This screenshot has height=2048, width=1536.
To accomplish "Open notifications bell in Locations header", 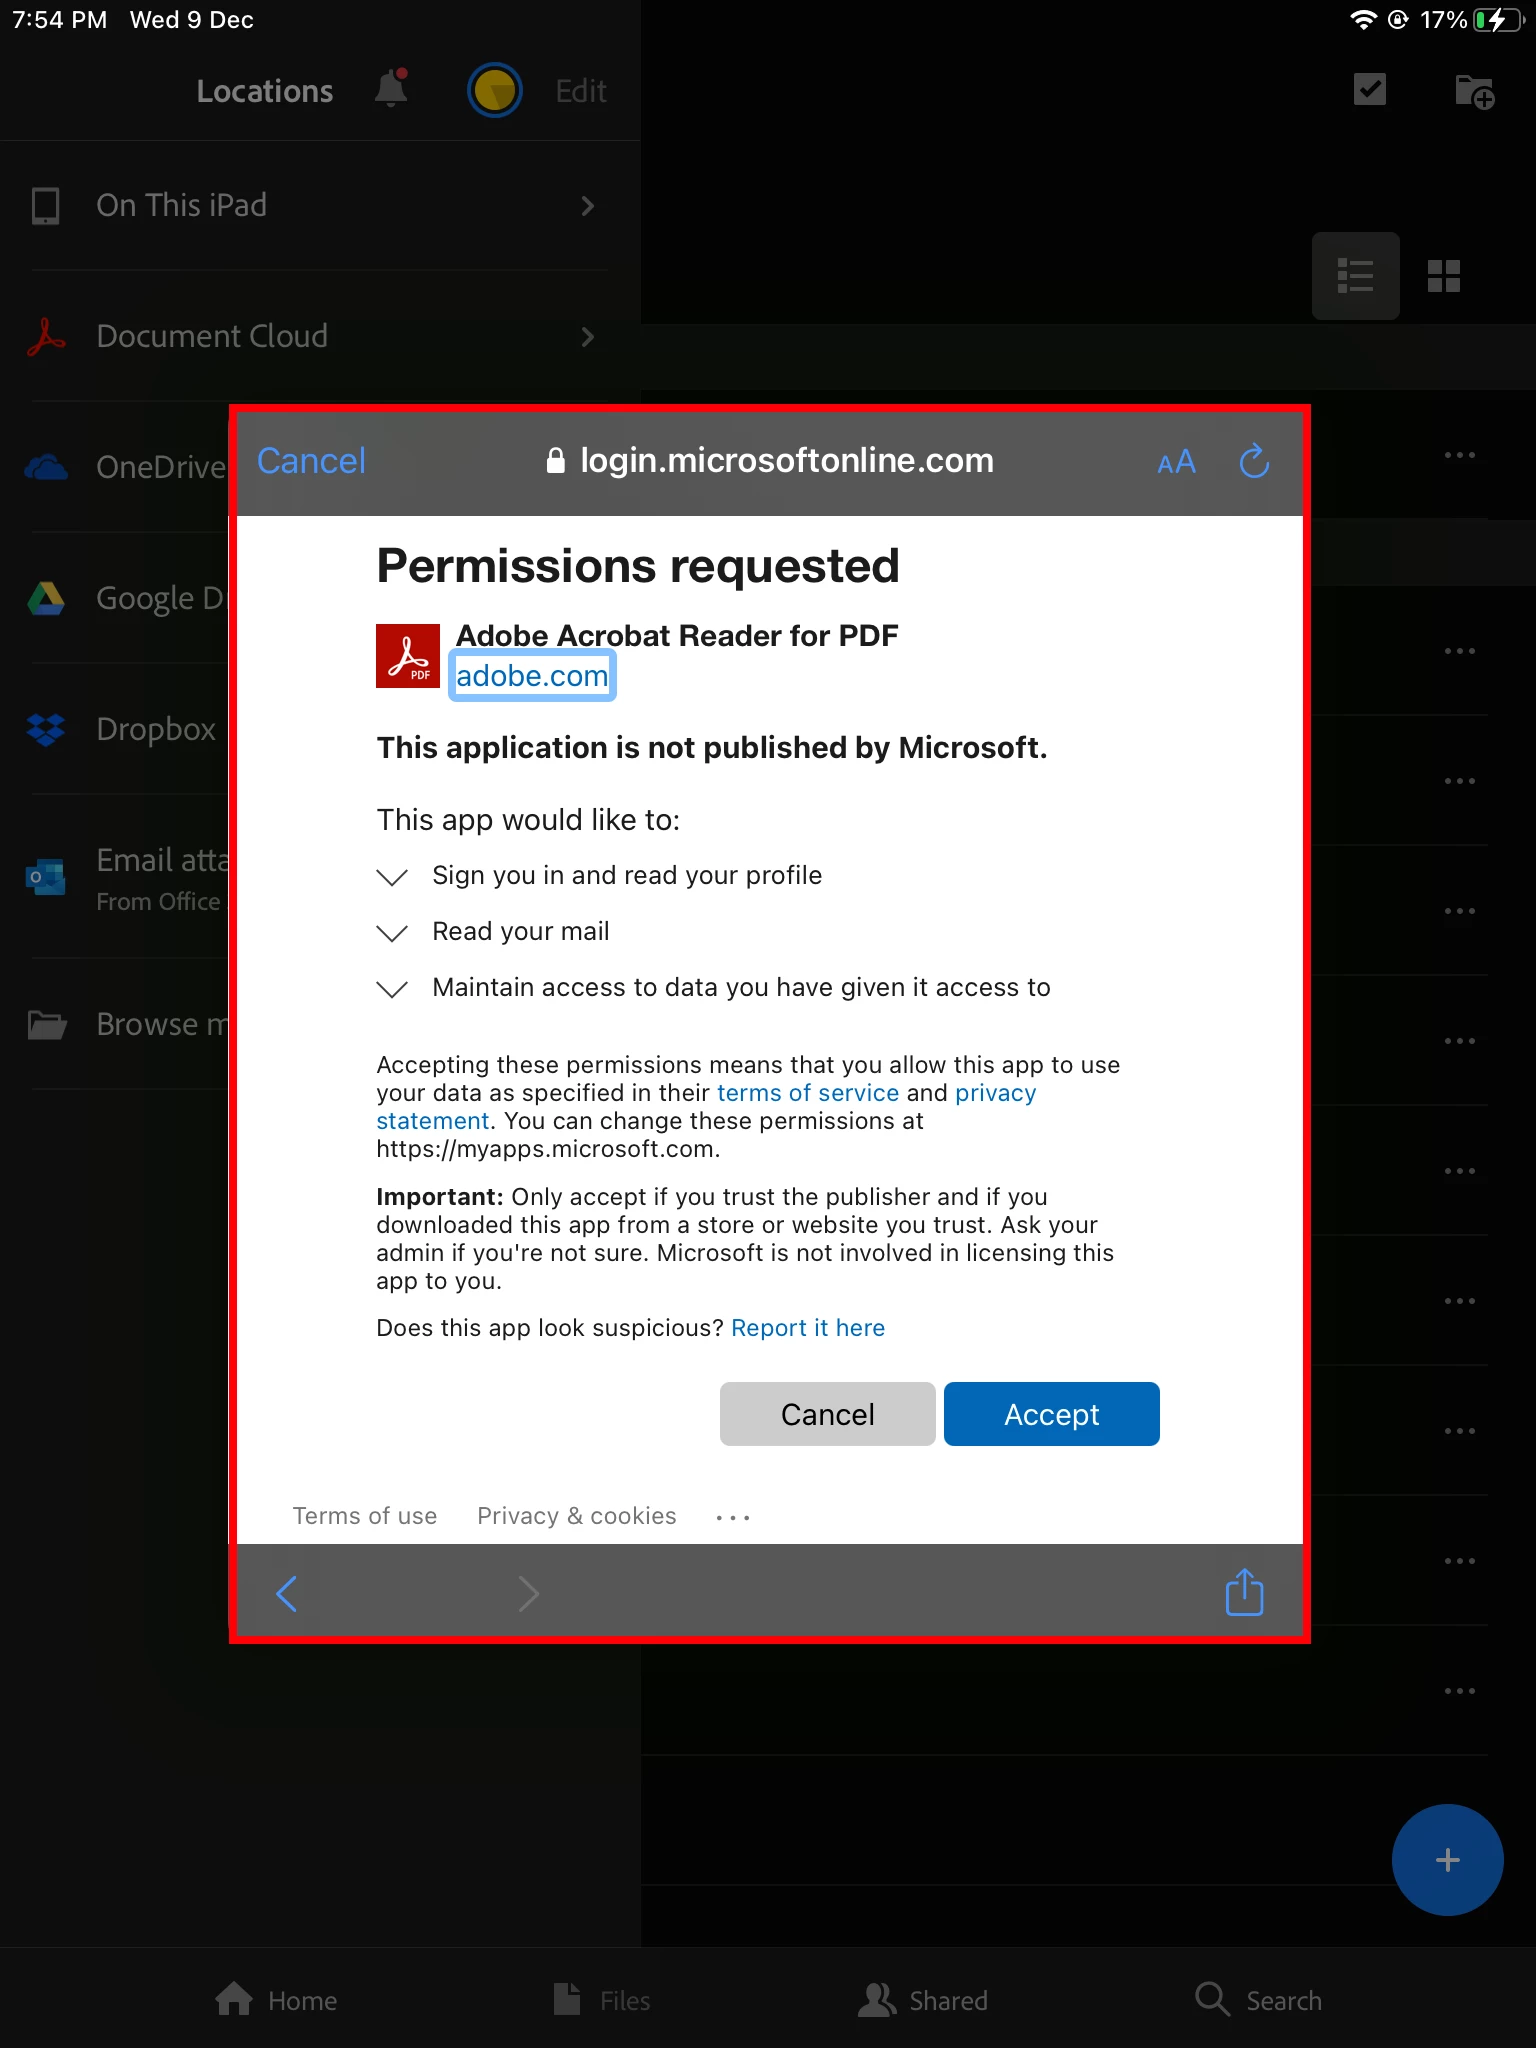I will pos(391,89).
